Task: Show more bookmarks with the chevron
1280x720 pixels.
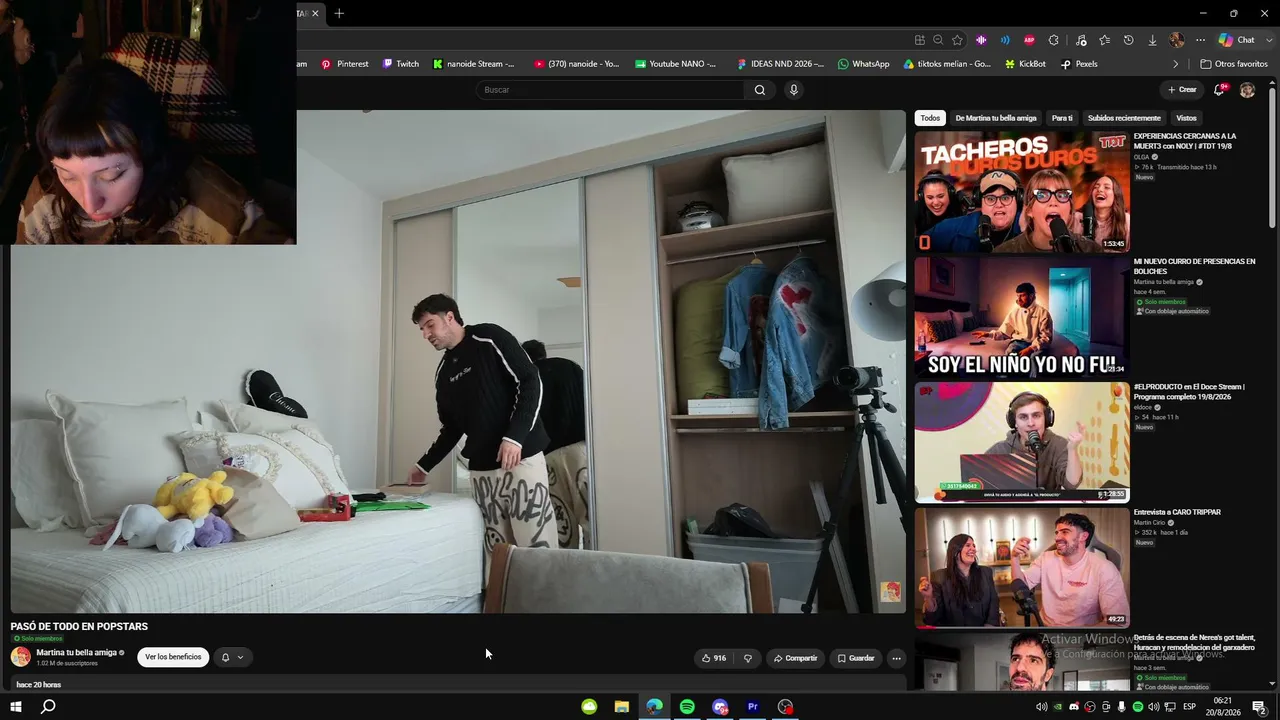Action: pyautogui.click(x=1176, y=64)
